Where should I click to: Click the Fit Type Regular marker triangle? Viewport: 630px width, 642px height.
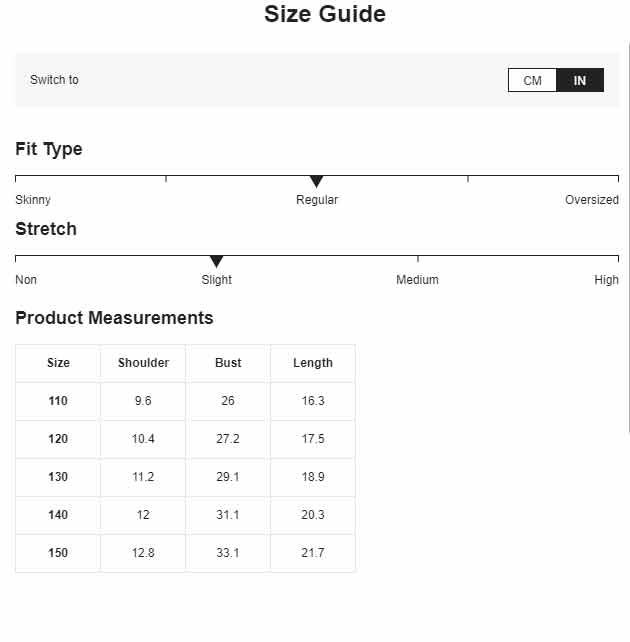316,181
